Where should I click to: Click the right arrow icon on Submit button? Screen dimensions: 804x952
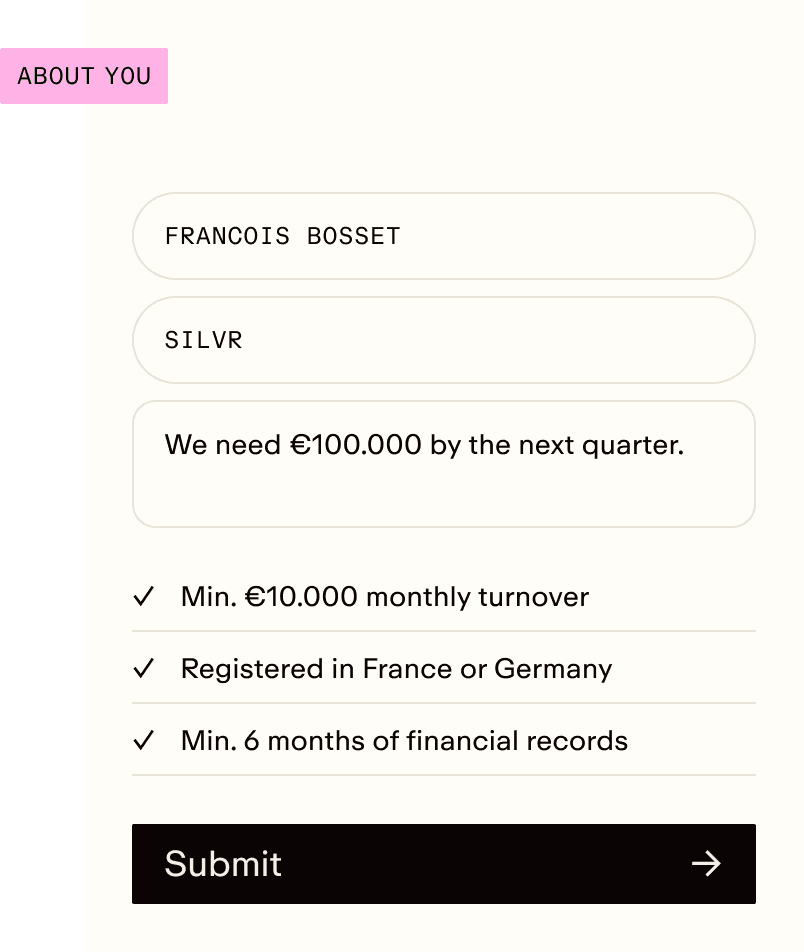click(706, 863)
